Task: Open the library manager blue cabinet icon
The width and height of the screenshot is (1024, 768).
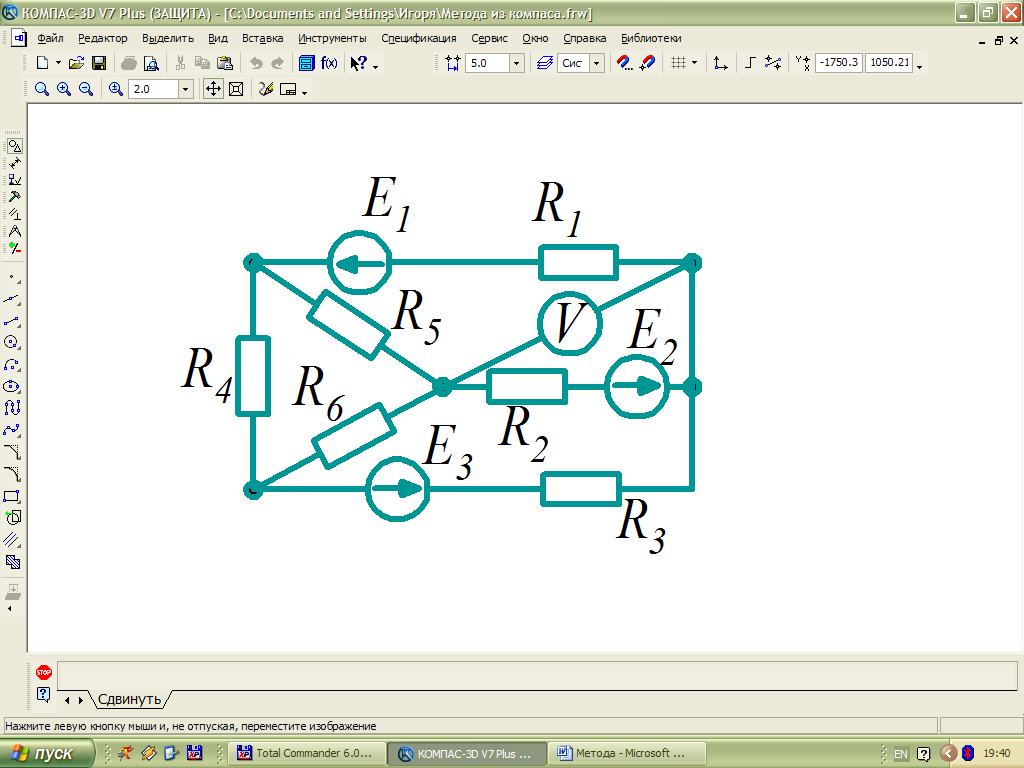Action: click(306, 63)
